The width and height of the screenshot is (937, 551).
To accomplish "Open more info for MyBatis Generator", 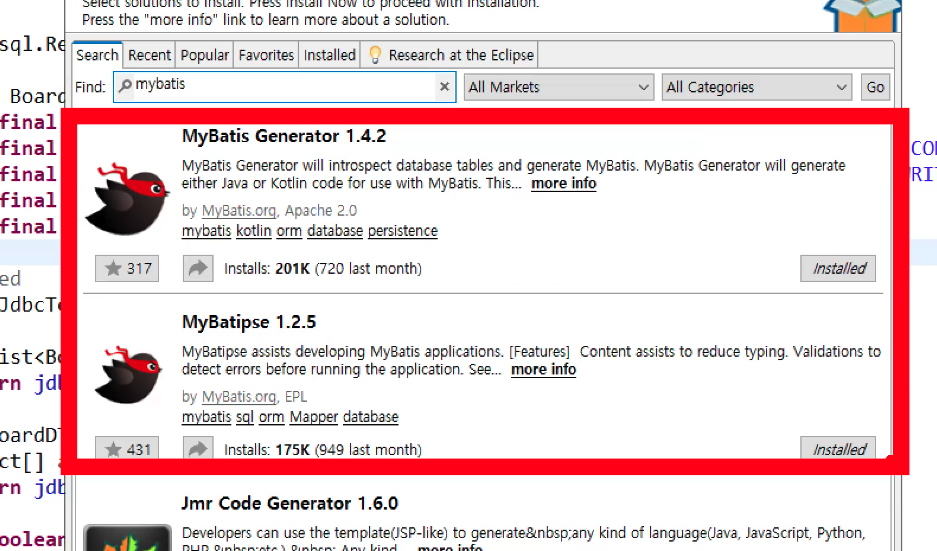I will pyautogui.click(x=564, y=183).
